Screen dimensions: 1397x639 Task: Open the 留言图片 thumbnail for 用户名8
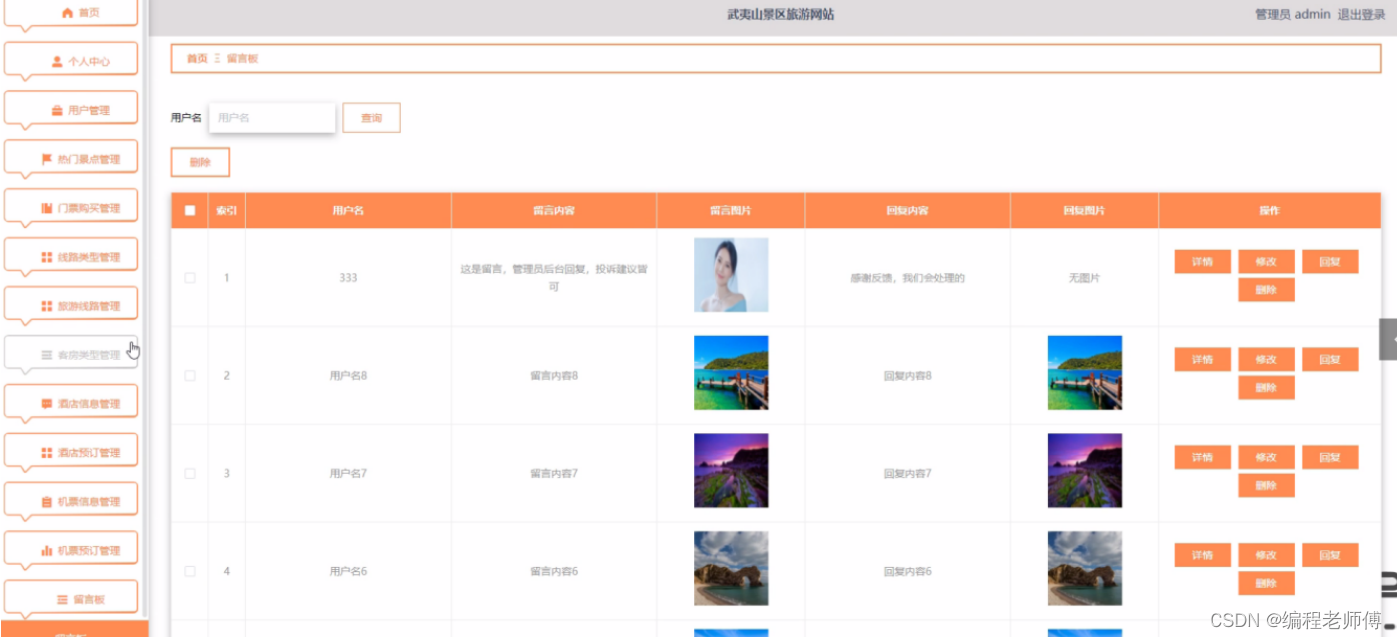click(x=731, y=373)
